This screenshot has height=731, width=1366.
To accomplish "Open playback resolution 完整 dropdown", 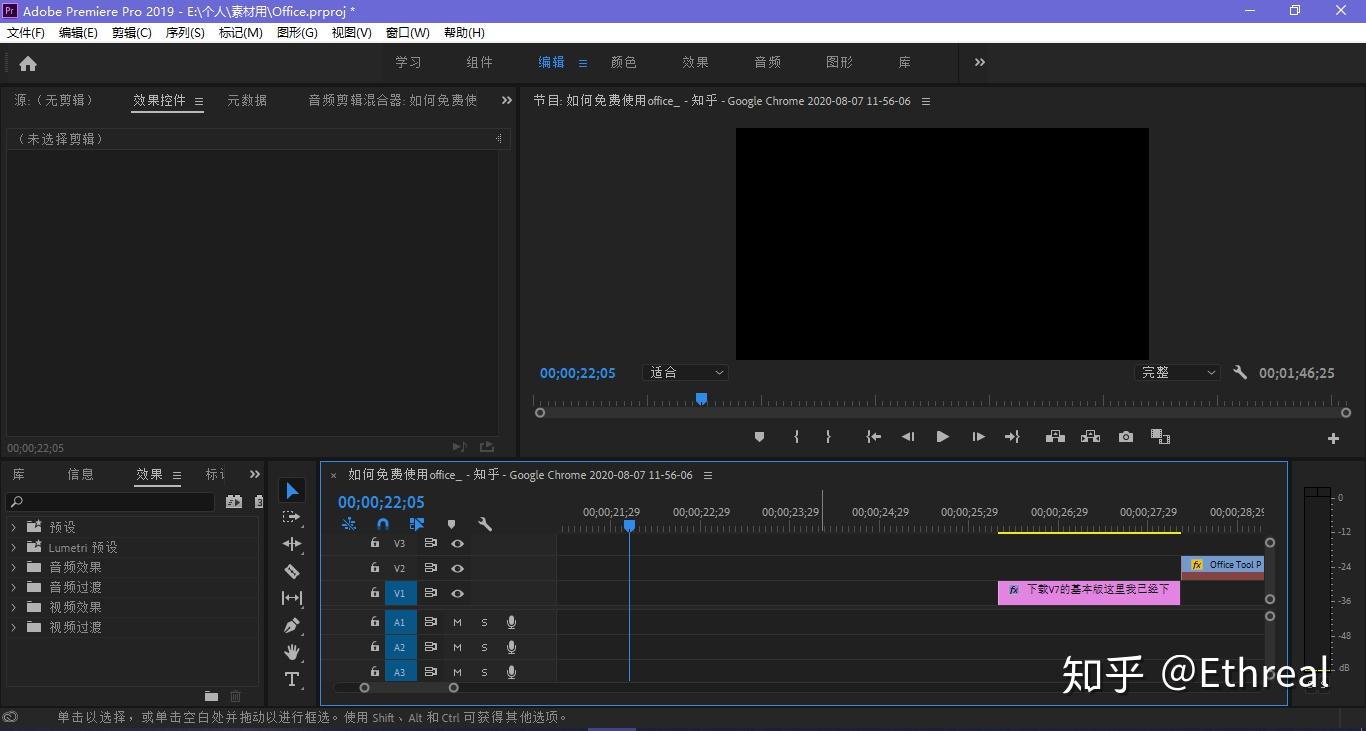I will pos(1178,372).
